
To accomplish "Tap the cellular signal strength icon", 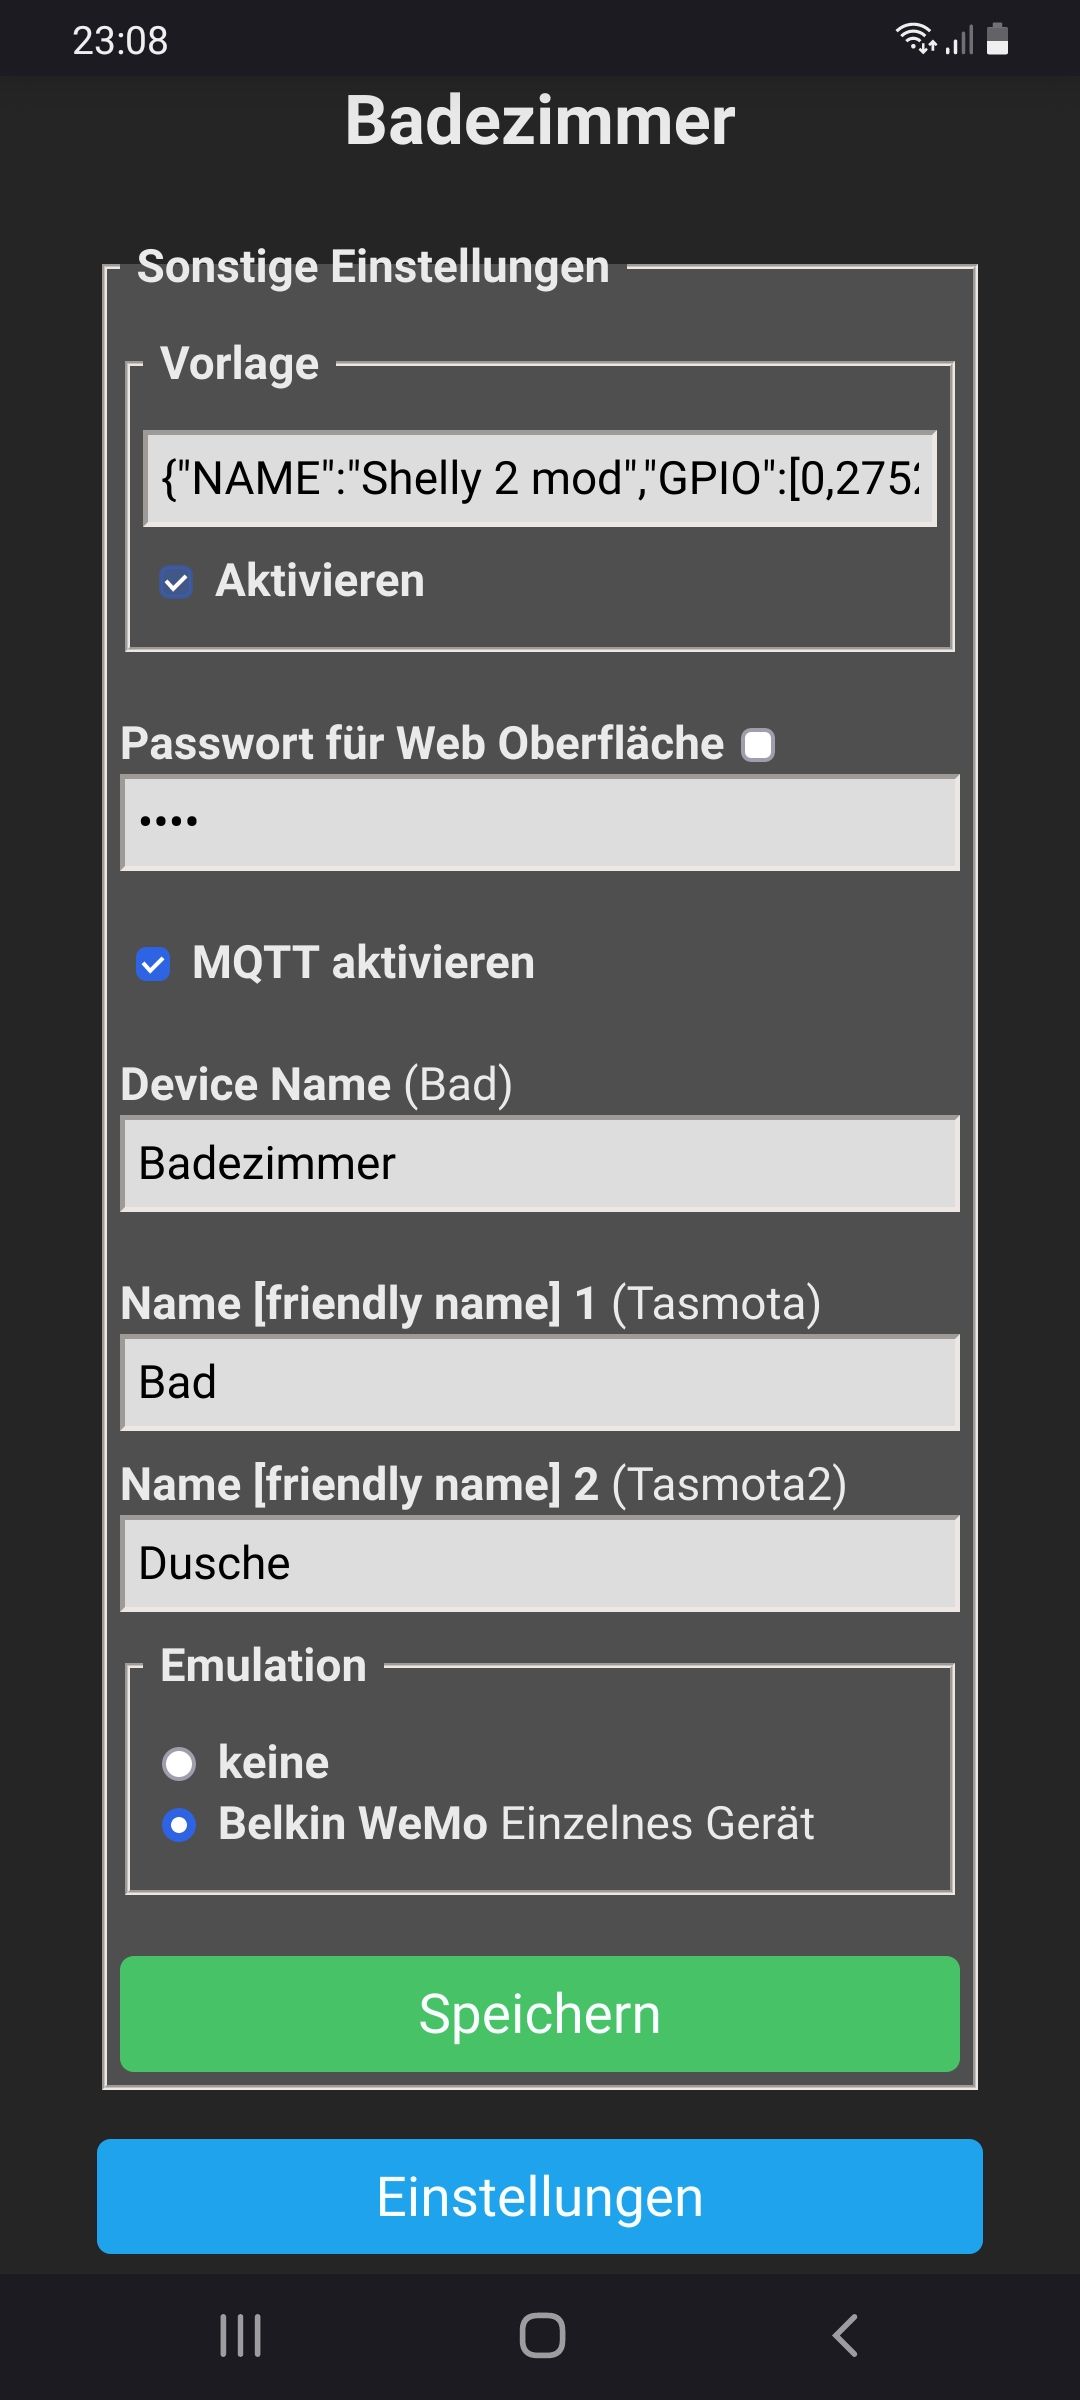I will point(960,40).
